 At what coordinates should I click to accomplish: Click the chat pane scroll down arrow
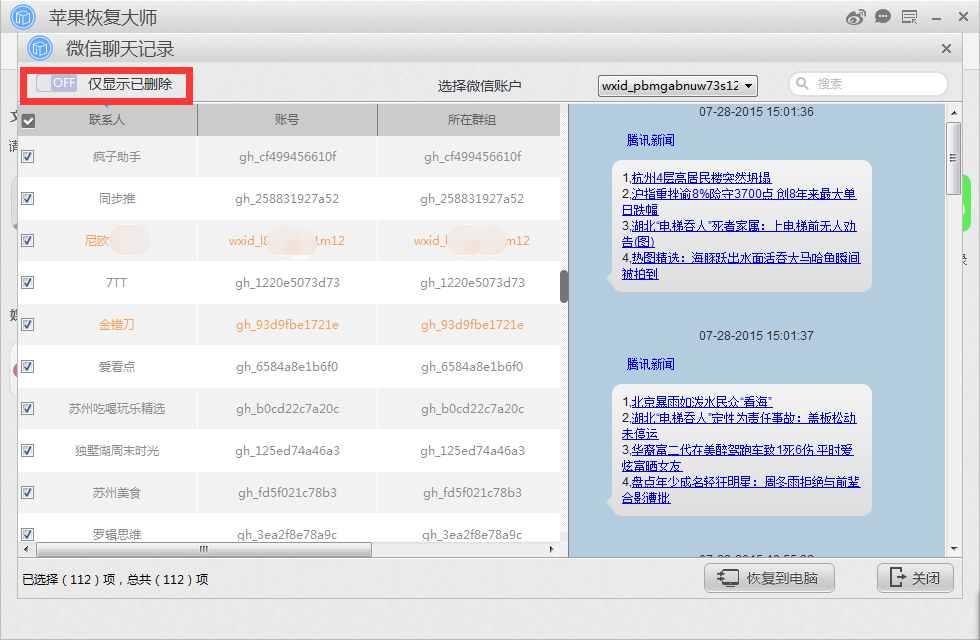click(x=954, y=549)
